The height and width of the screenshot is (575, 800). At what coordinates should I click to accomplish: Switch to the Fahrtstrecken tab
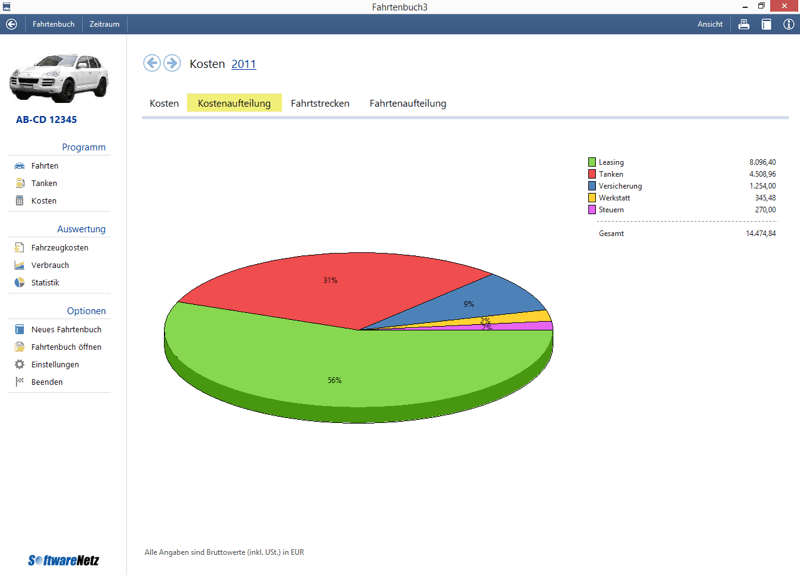click(x=320, y=103)
